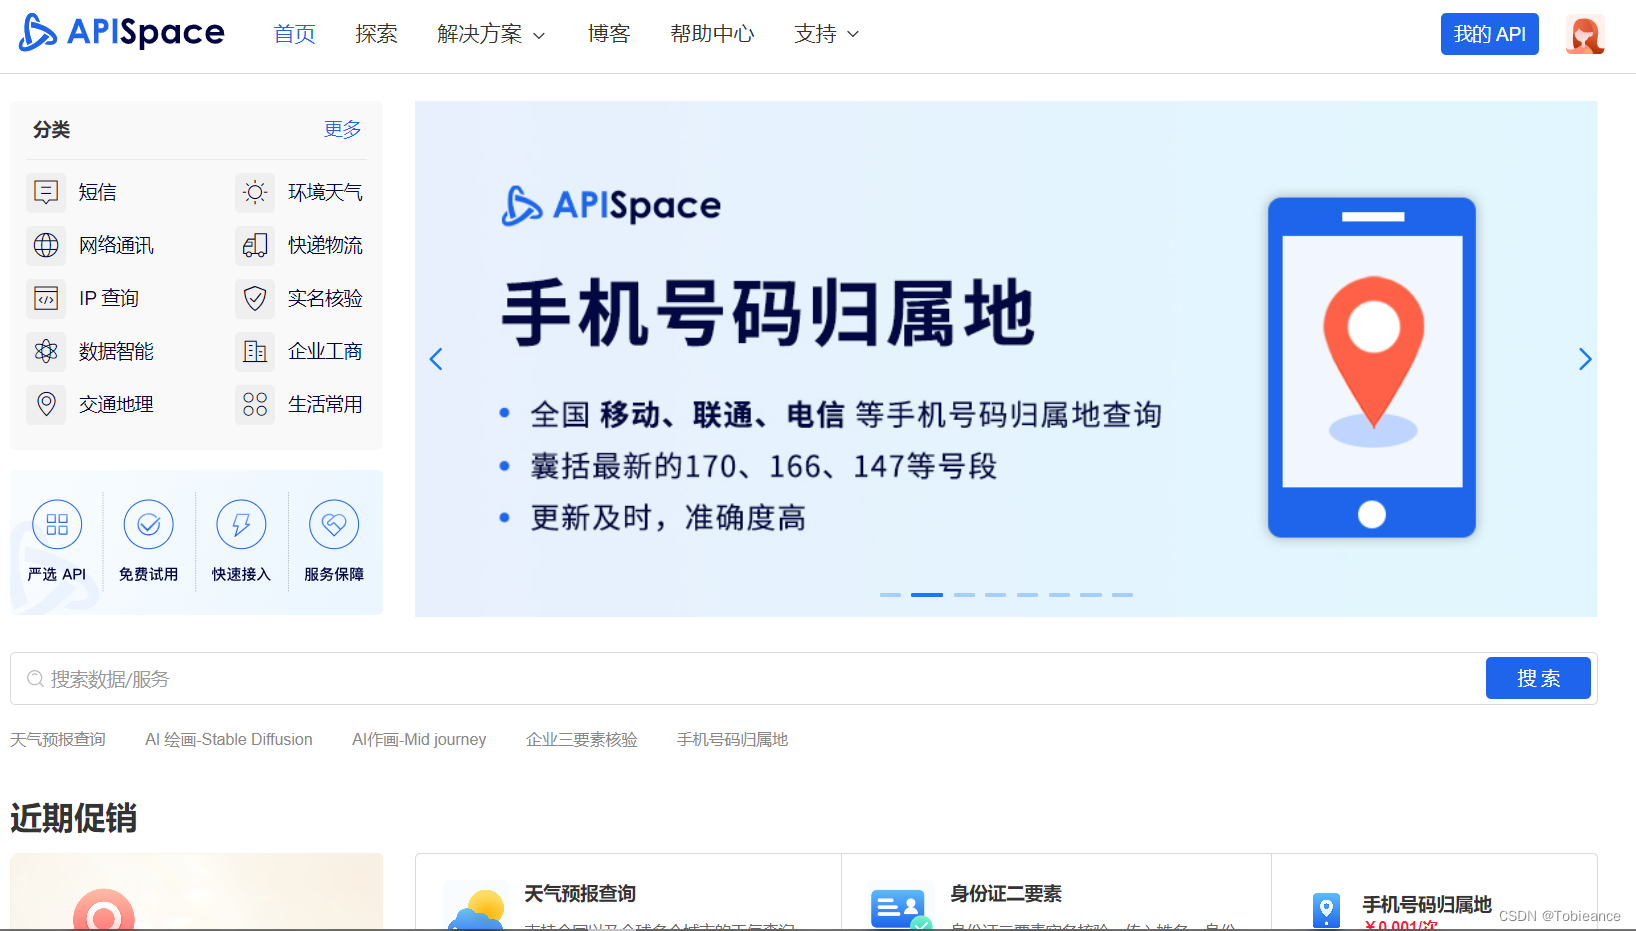Select the 数据智能 atom icon
The height and width of the screenshot is (931, 1636).
[x=46, y=351]
